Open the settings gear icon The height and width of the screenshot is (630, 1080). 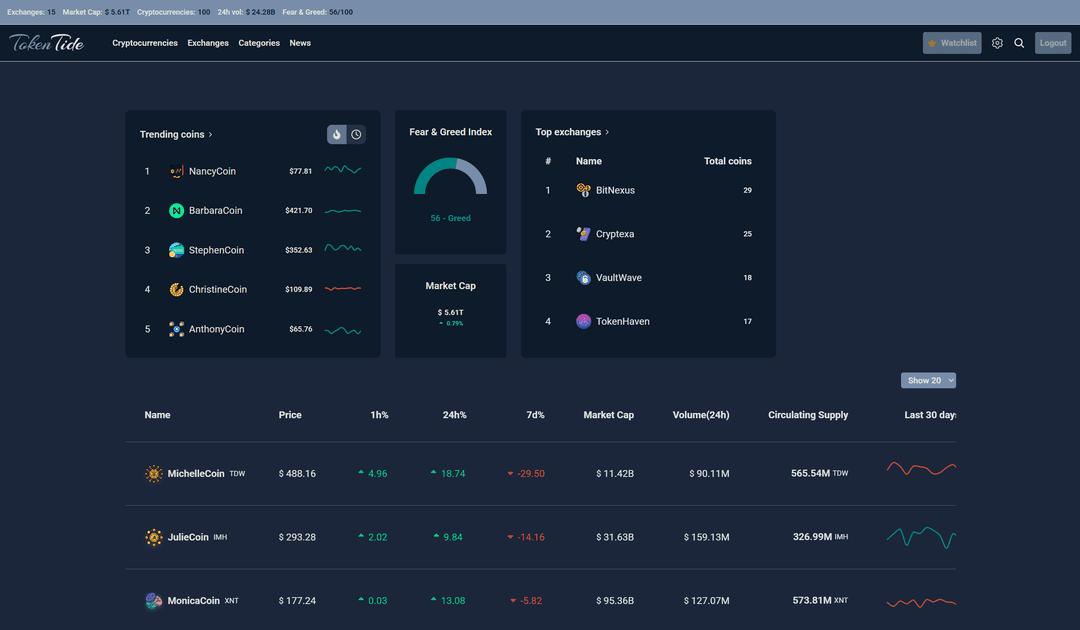click(x=997, y=43)
